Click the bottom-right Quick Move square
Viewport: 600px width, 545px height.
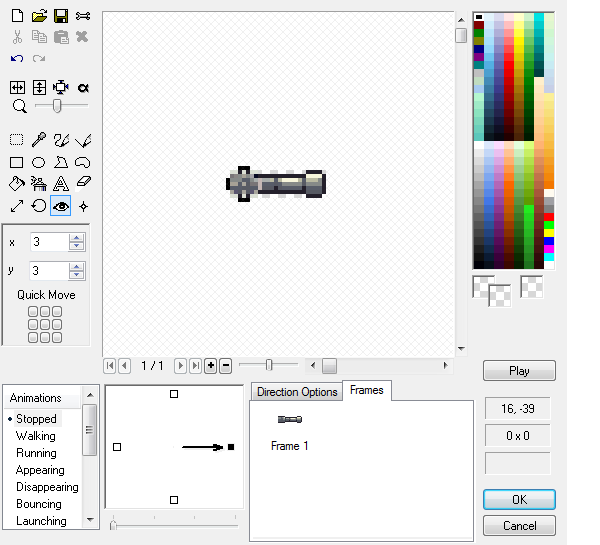(x=57, y=338)
